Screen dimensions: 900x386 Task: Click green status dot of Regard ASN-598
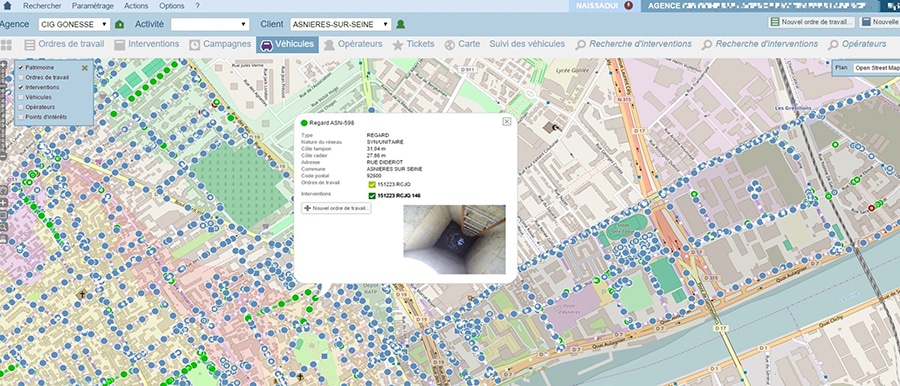point(304,123)
